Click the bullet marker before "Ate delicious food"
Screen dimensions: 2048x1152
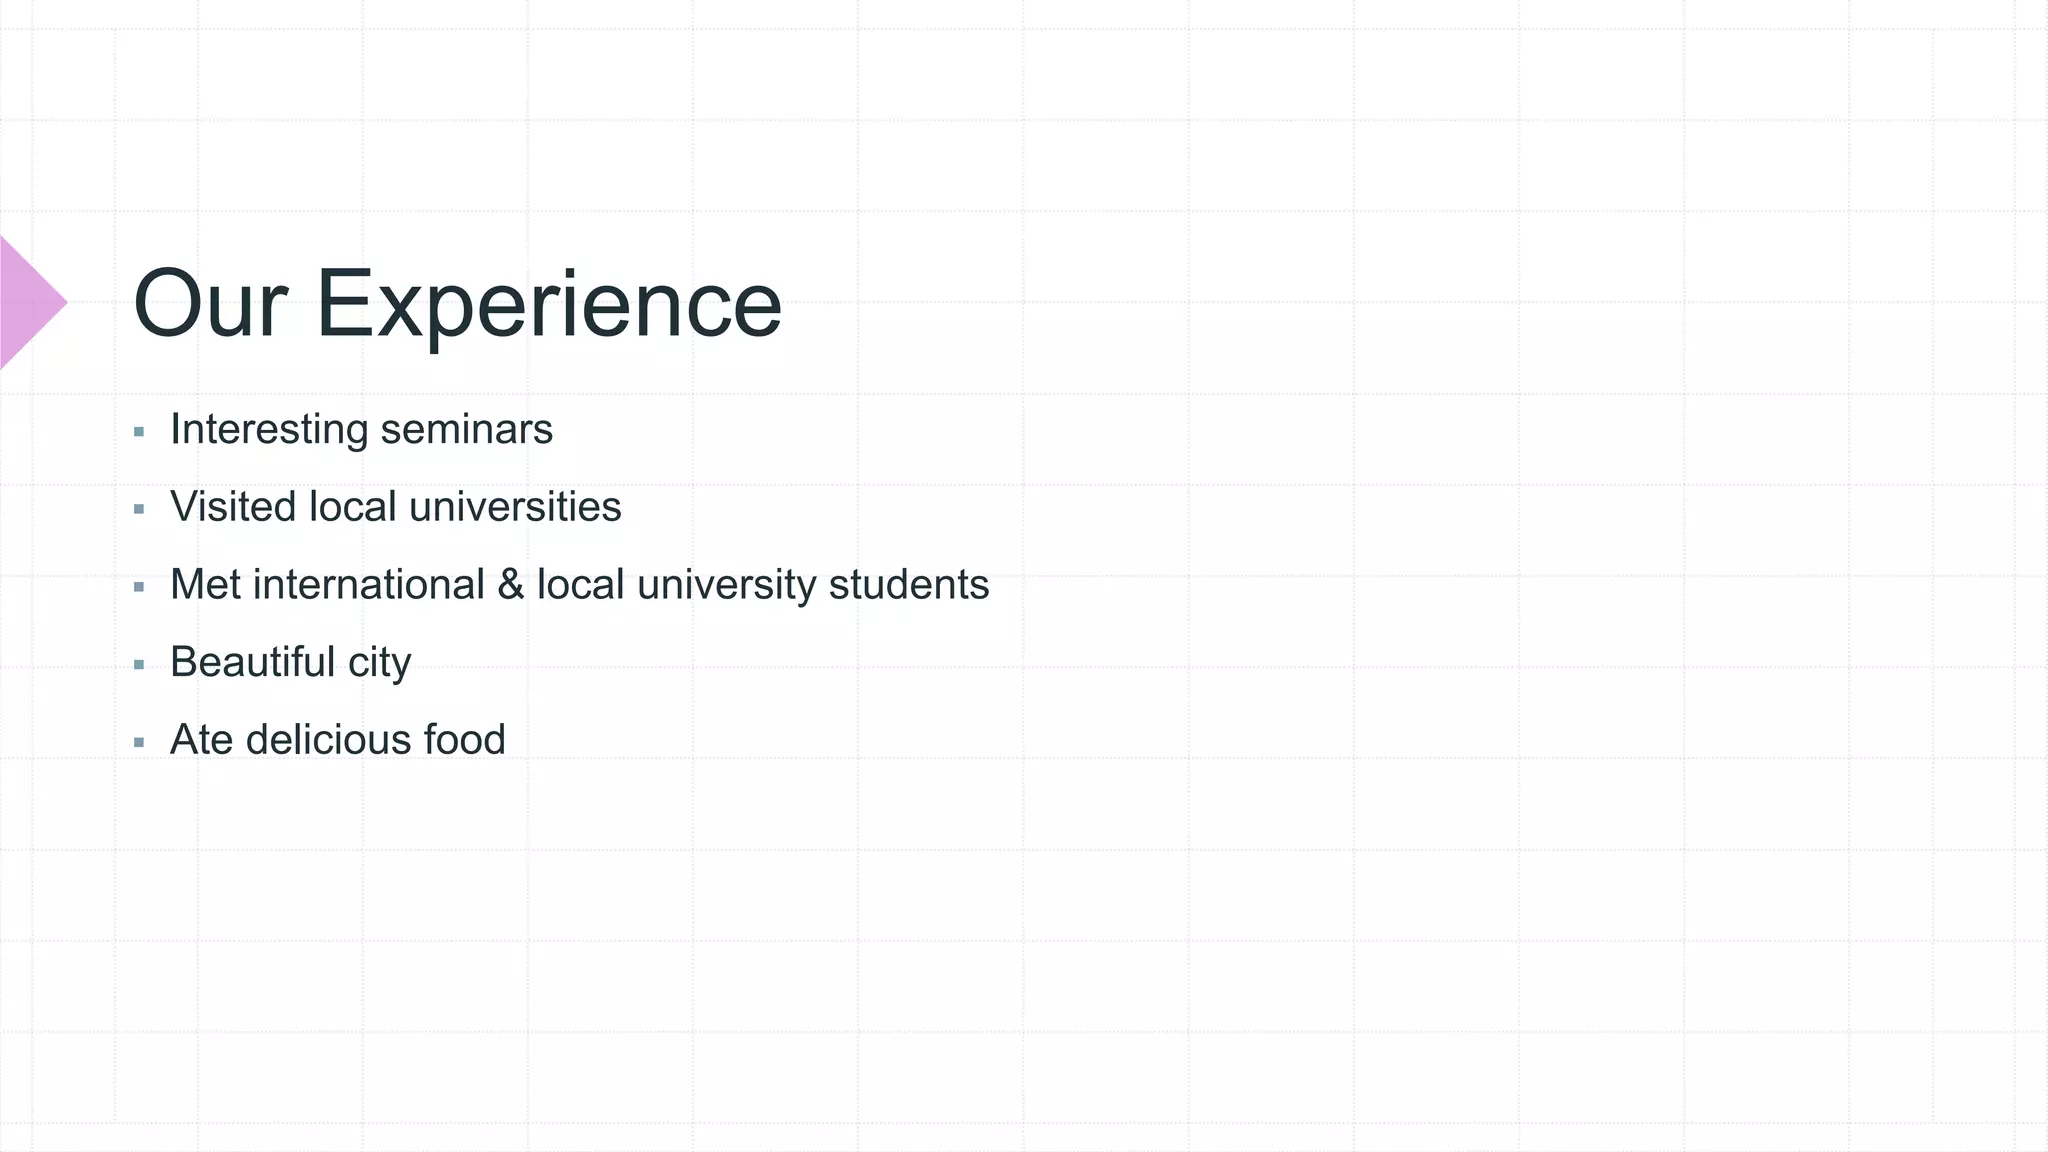(139, 742)
